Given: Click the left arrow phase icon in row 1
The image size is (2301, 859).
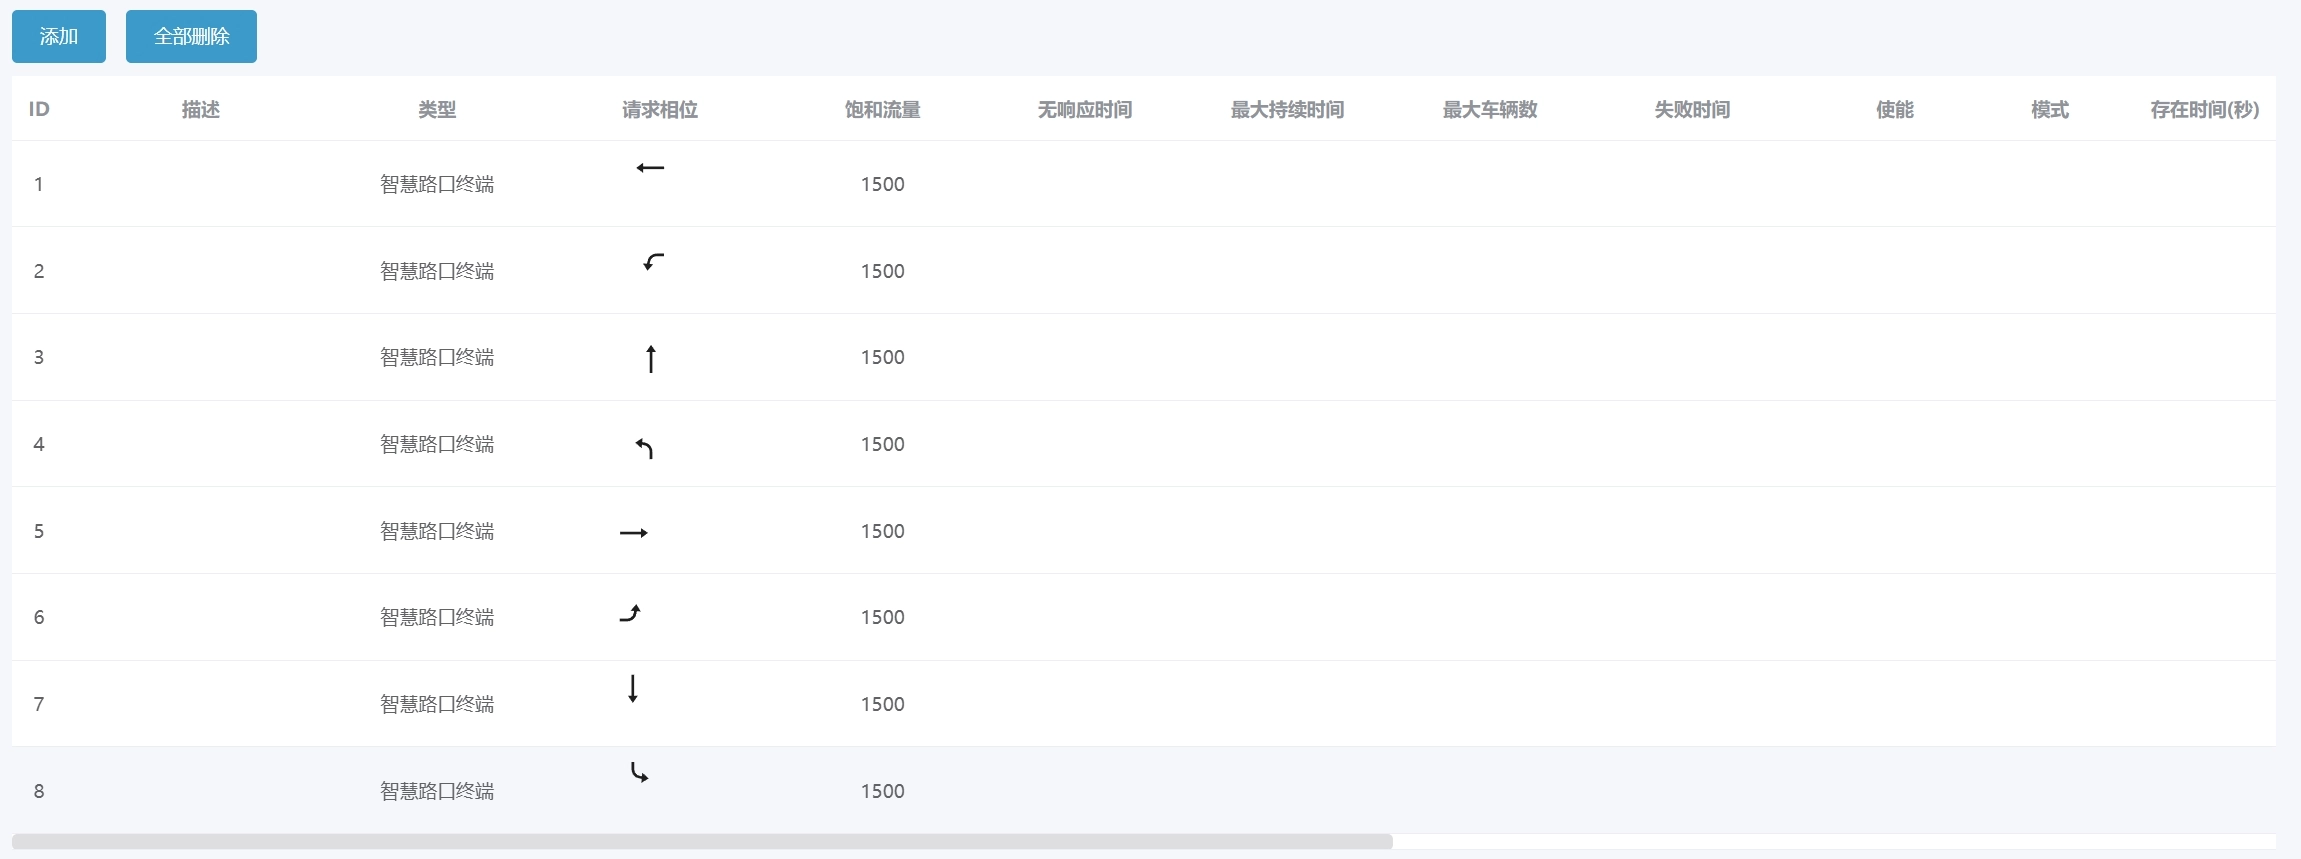Looking at the screenshot, I should point(650,168).
